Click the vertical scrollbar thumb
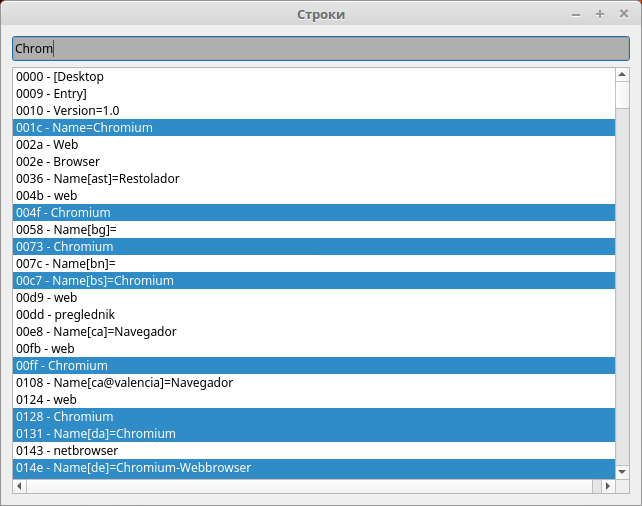This screenshot has width=642, height=506. point(622,95)
